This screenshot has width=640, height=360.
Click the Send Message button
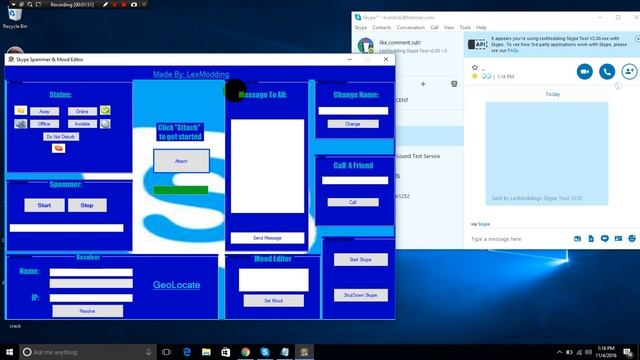coord(267,238)
